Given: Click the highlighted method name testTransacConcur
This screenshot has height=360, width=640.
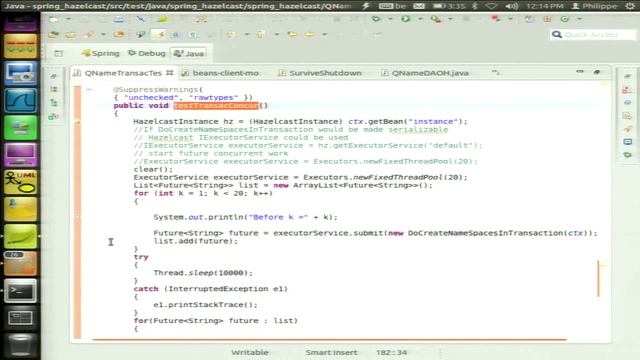Looking at the screenshot, I should point(216,106).
